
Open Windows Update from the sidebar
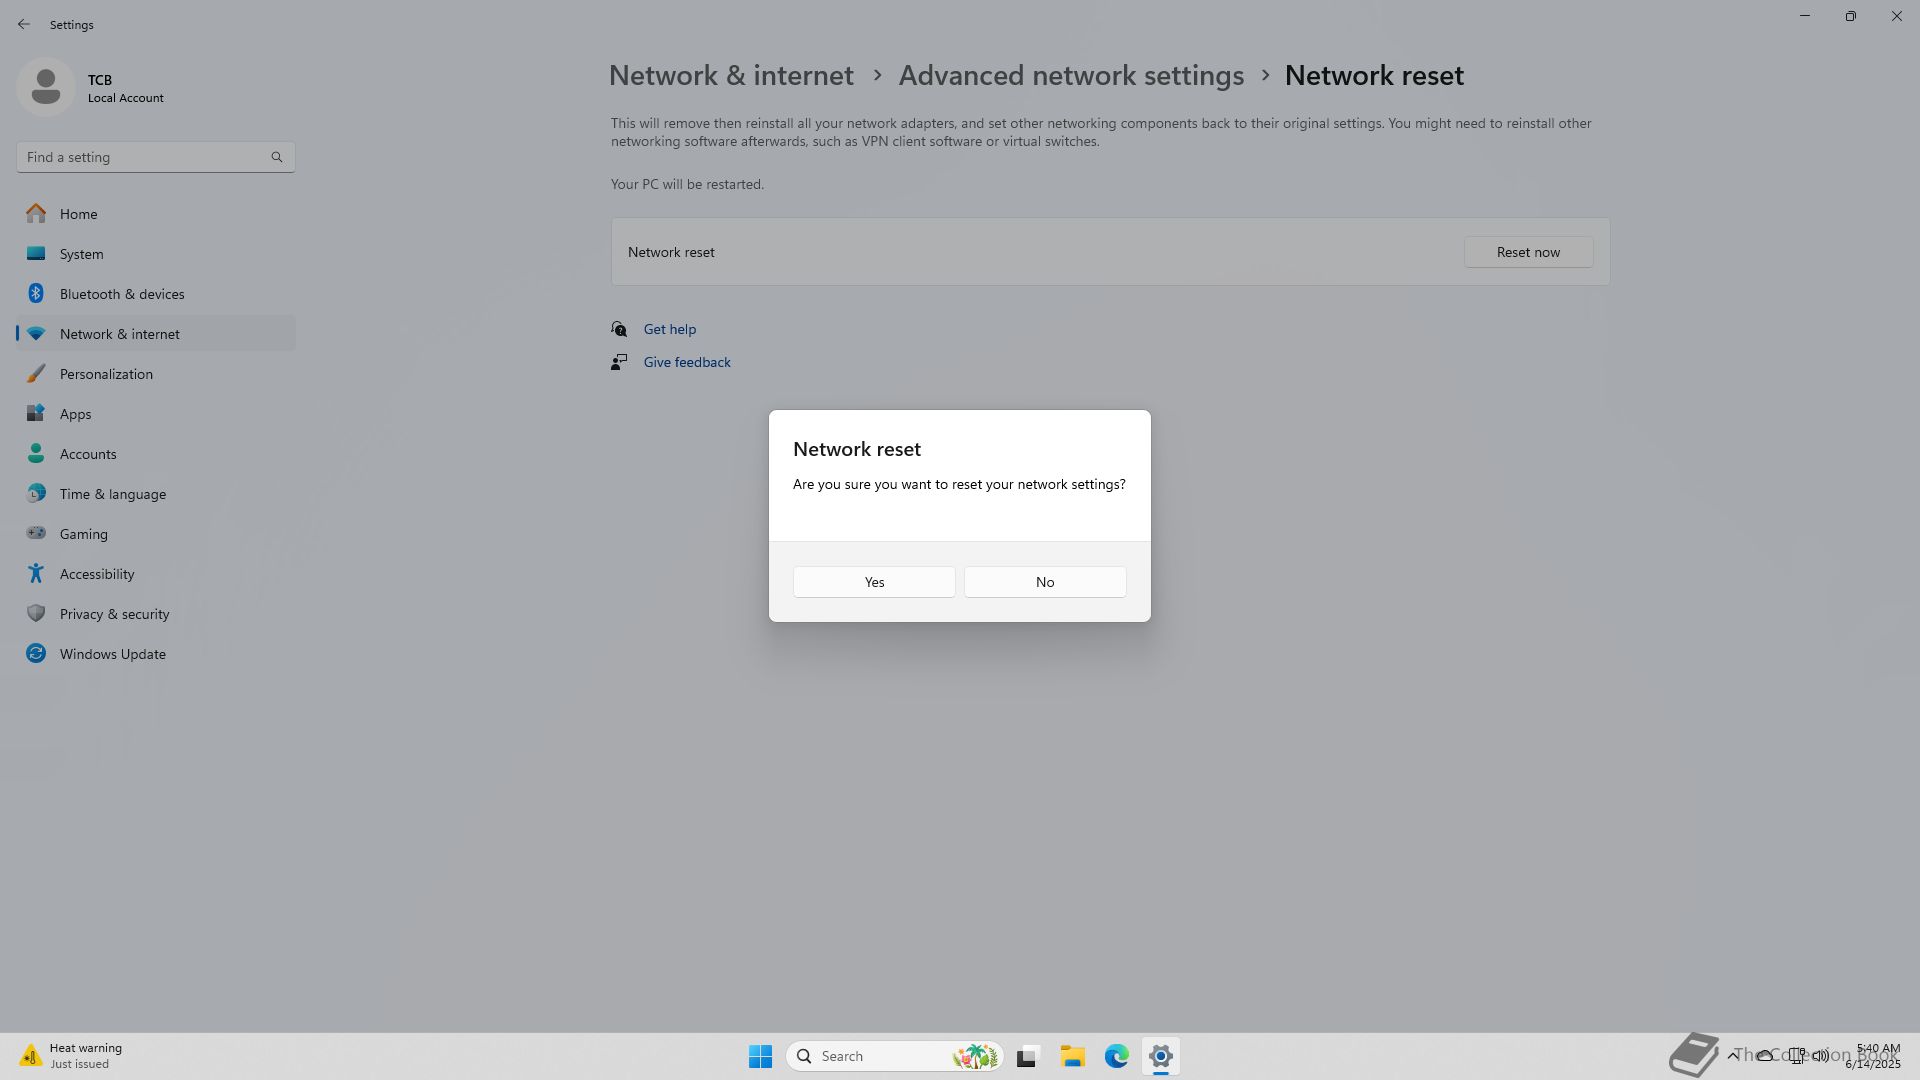point(112,654)
